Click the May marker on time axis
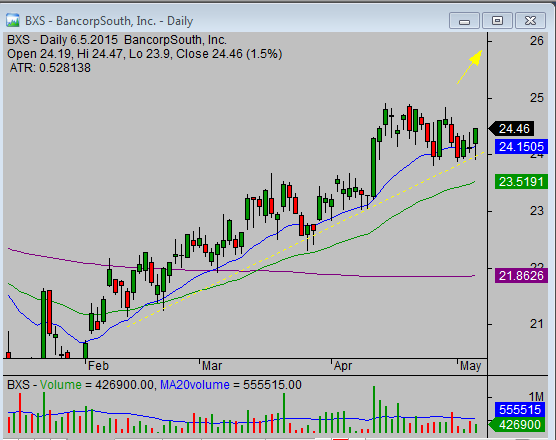 470,366
